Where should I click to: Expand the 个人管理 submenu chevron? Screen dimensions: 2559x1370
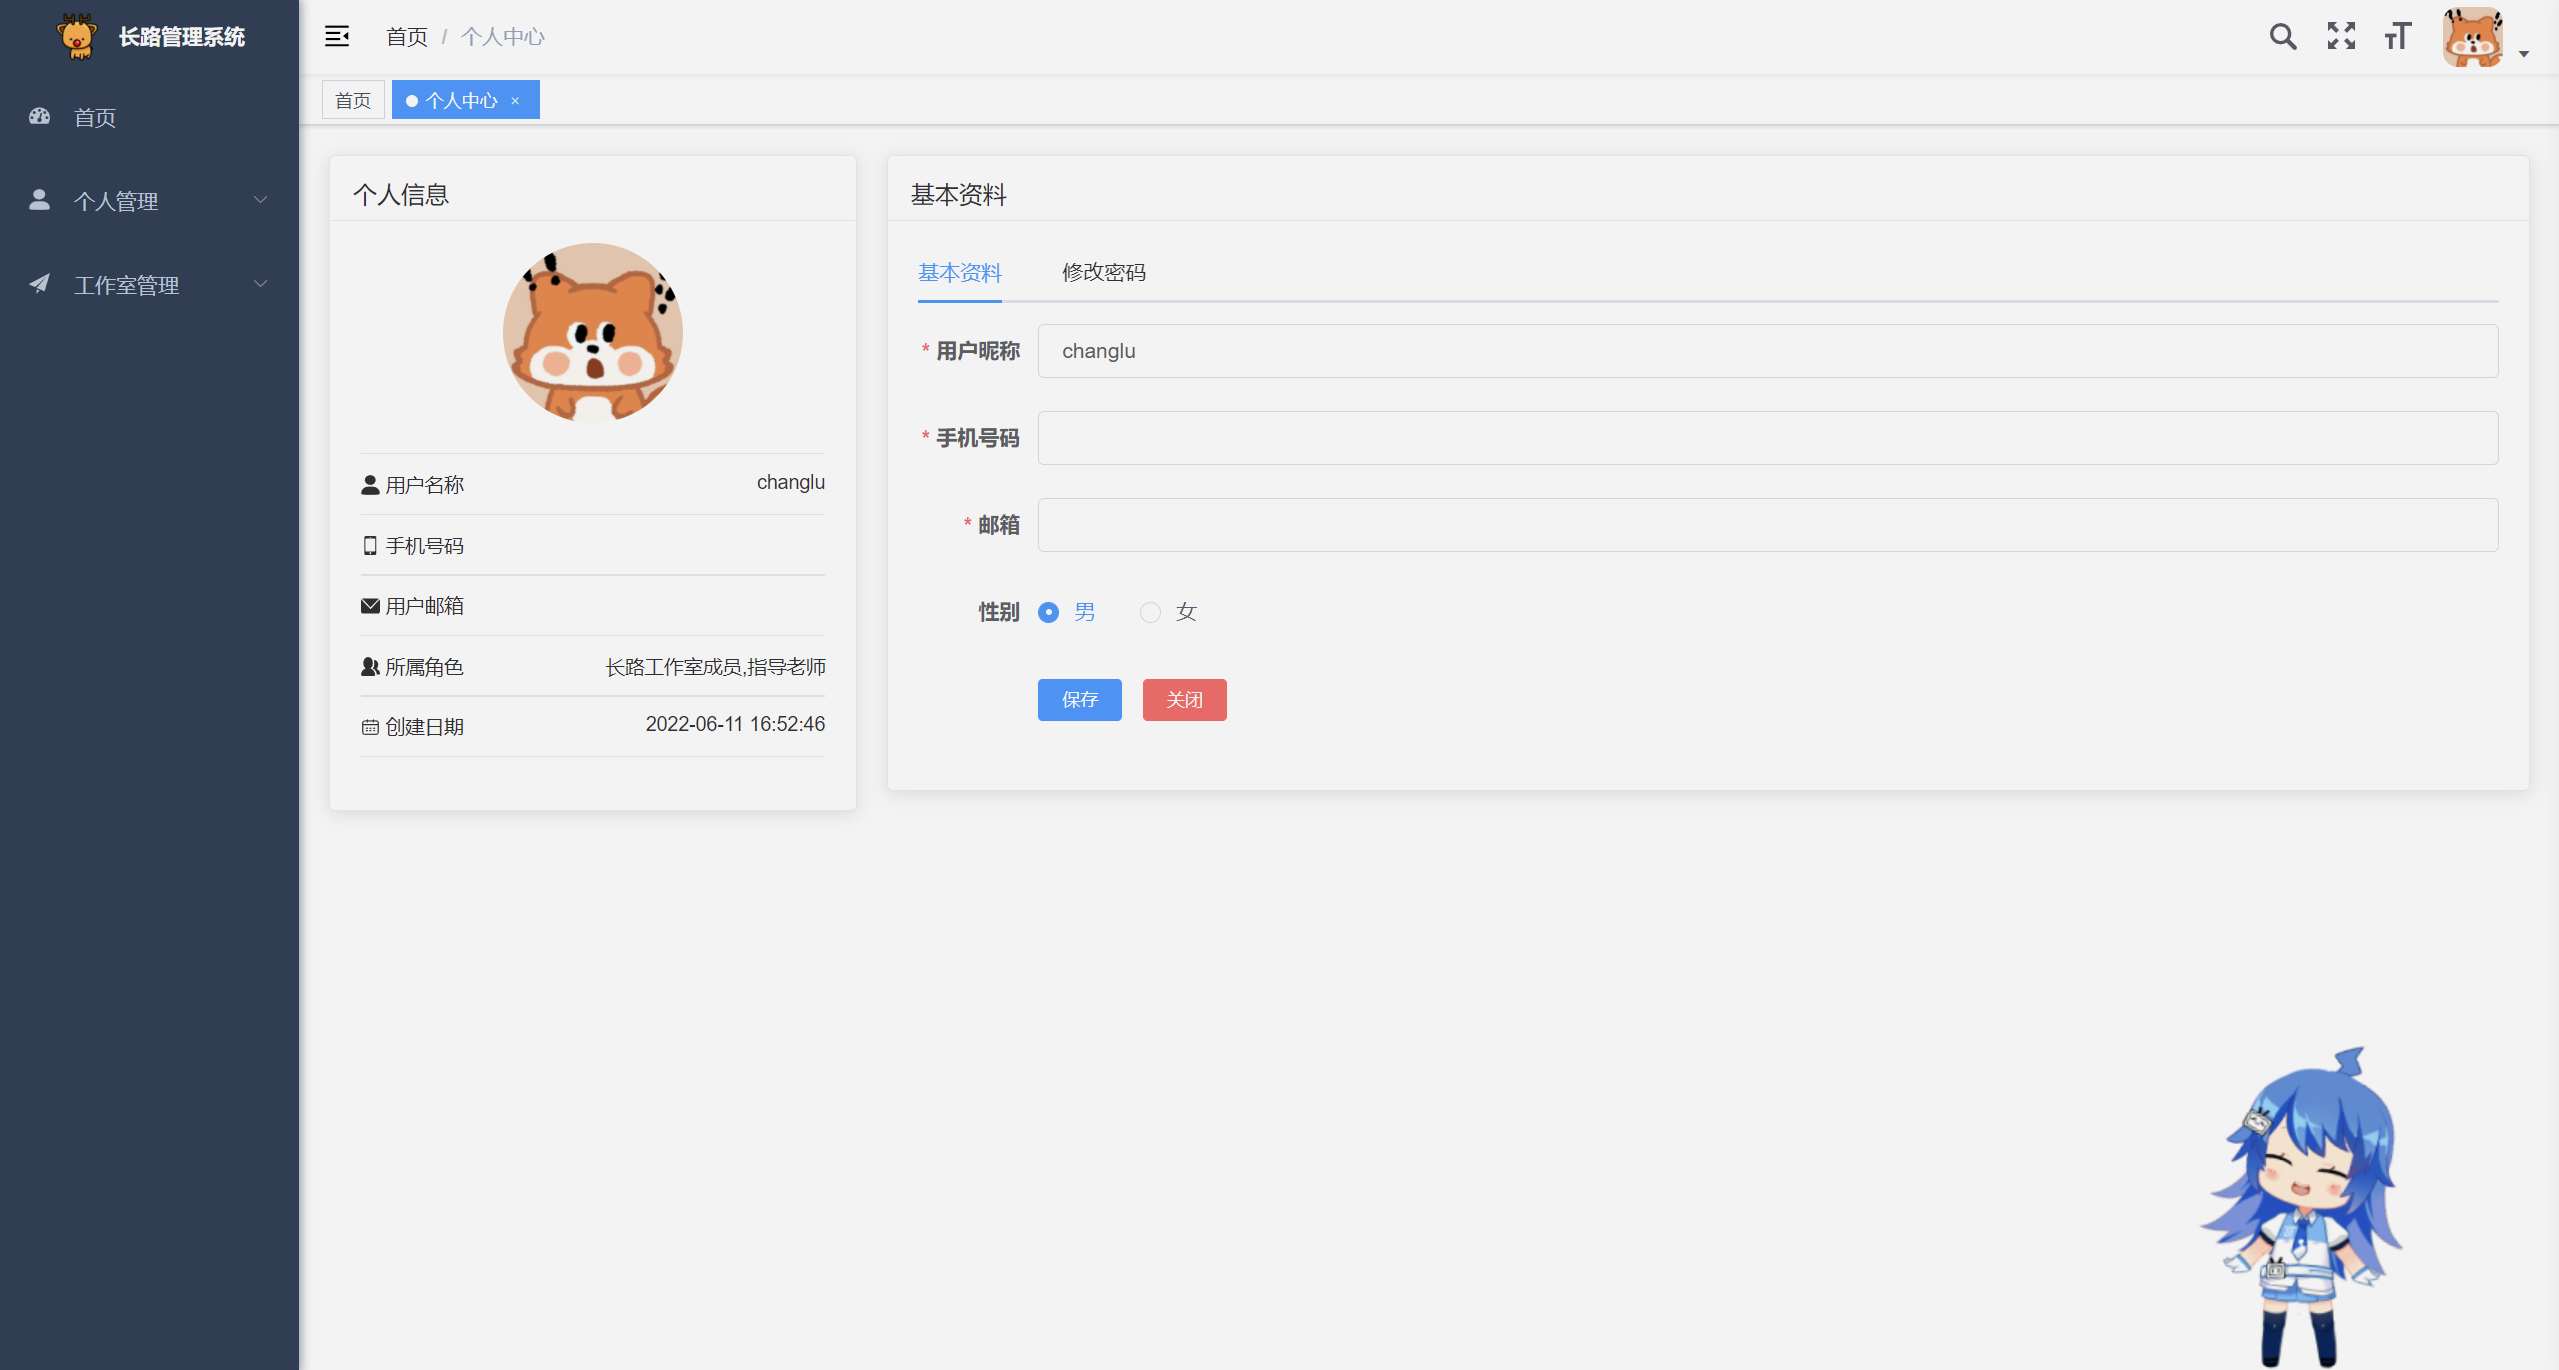pyautogui.click(x=261, y=200)
